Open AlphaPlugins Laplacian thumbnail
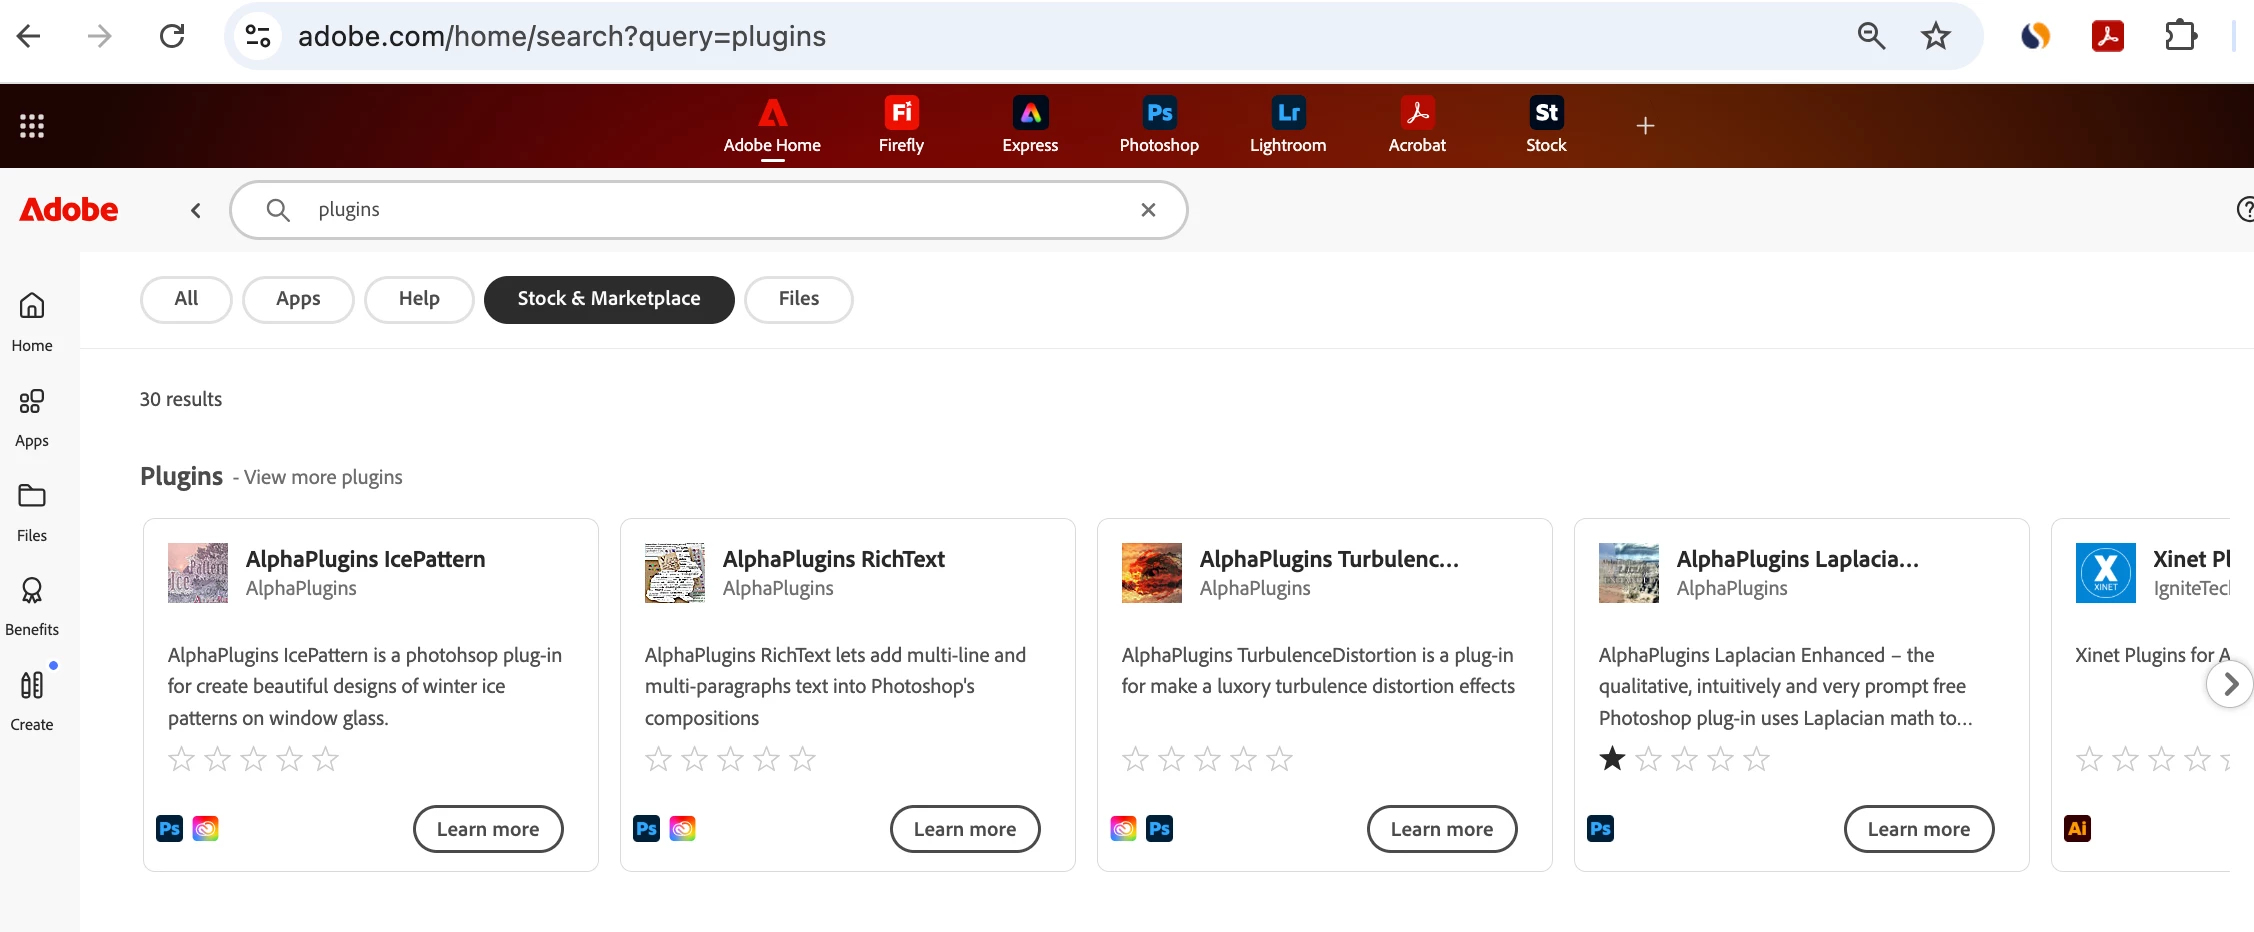 tap(1629, 573)
